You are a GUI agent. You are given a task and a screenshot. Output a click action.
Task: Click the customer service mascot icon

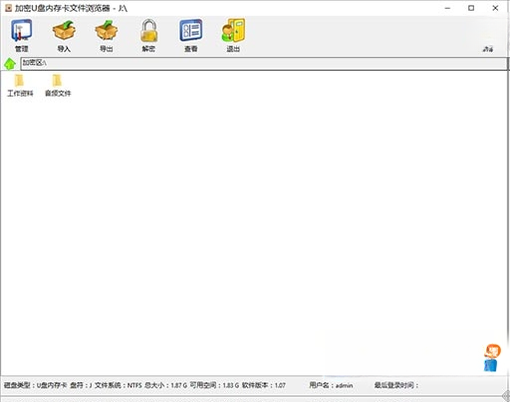(492, 358)
